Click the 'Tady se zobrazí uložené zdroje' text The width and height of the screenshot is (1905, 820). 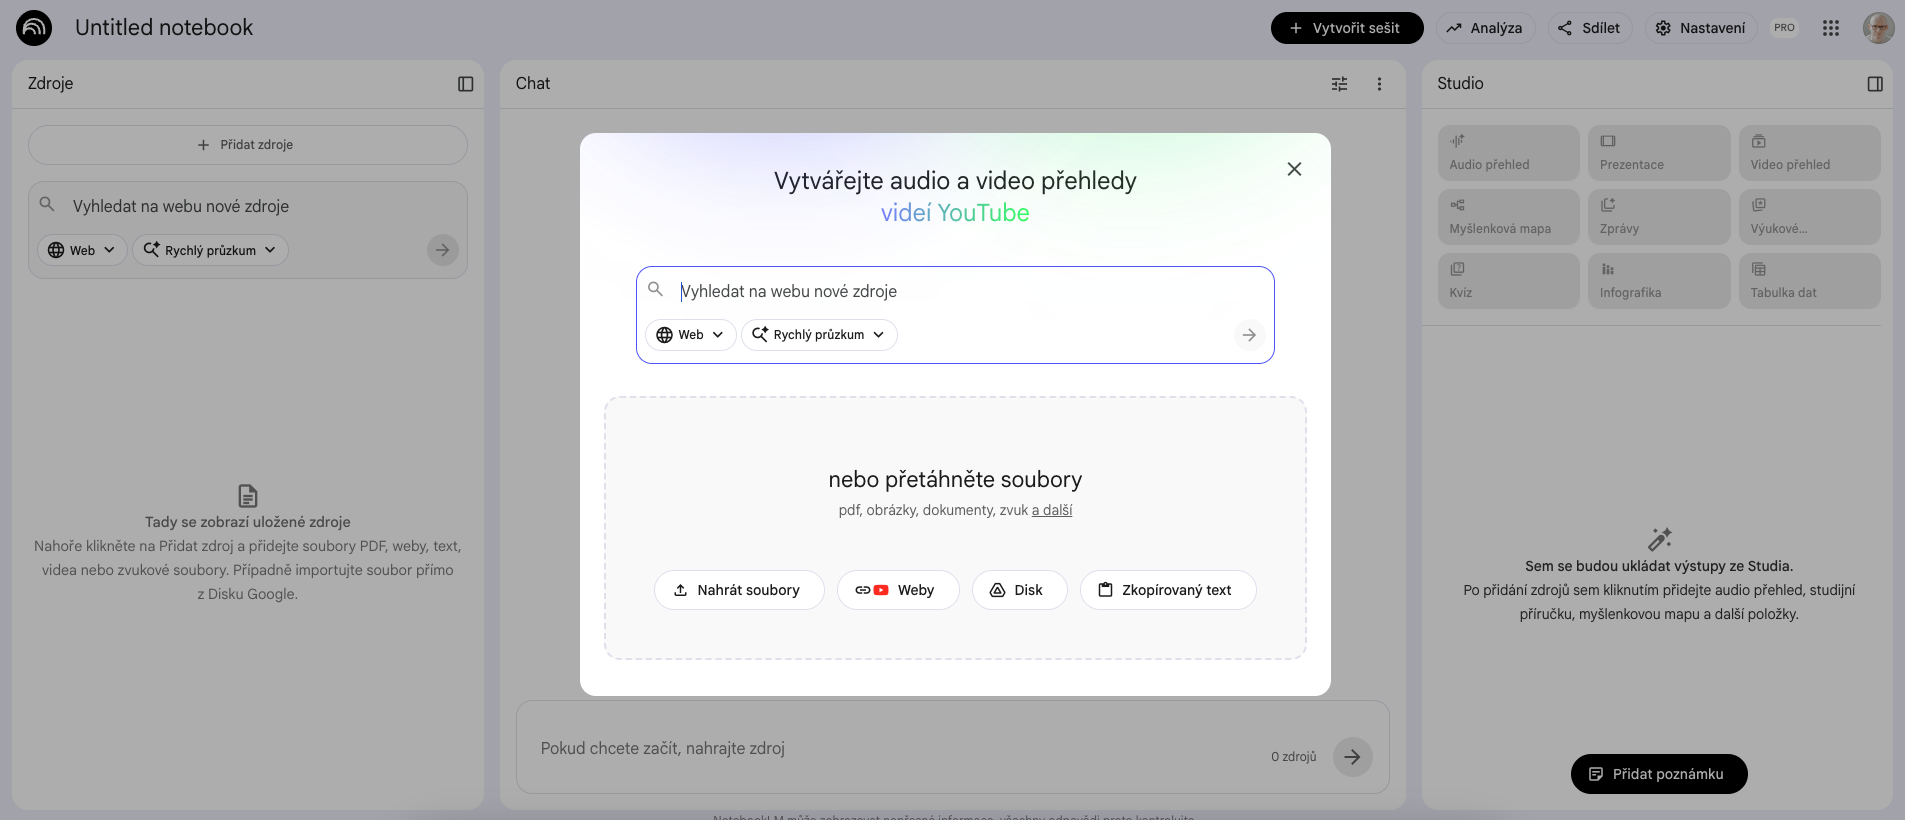(x=248, y=522)
